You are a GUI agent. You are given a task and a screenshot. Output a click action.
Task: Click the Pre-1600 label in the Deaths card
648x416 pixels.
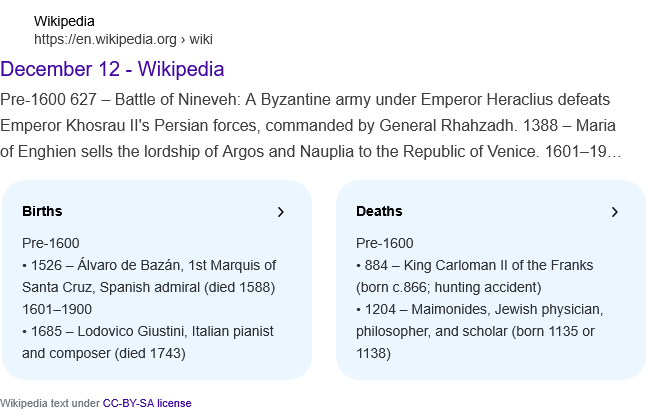[x=384, y=243]
